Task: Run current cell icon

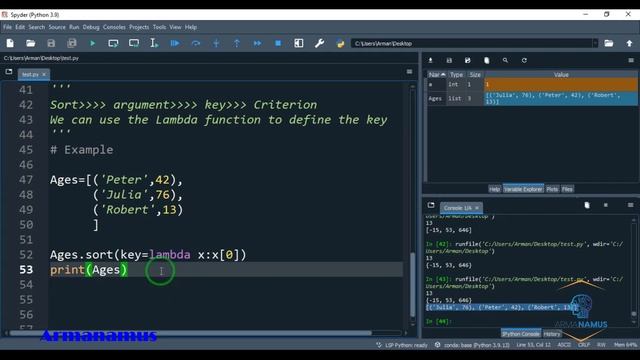Action: tap(113, 43)
